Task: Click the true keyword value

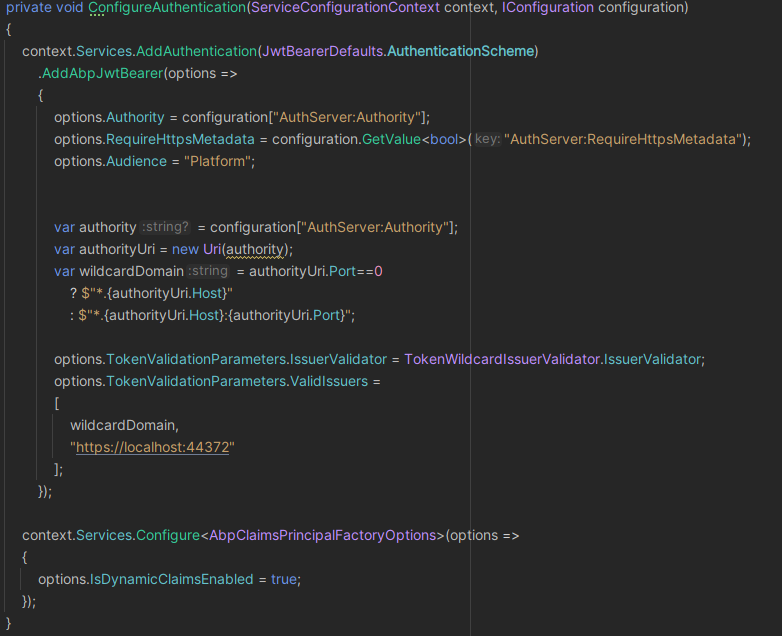Action: pyautogui.click(x=284, y=579)
